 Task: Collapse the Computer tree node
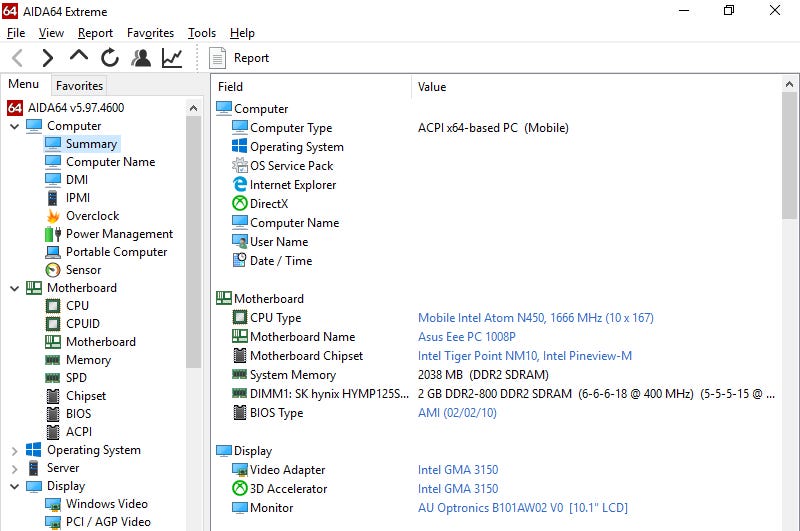tap(14, 126)
